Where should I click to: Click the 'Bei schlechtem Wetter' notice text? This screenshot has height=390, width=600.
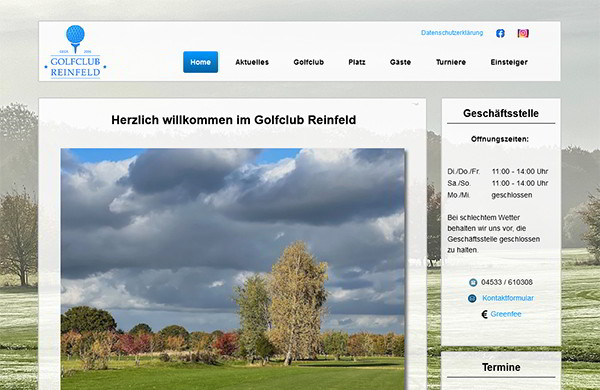pos(494,234)
